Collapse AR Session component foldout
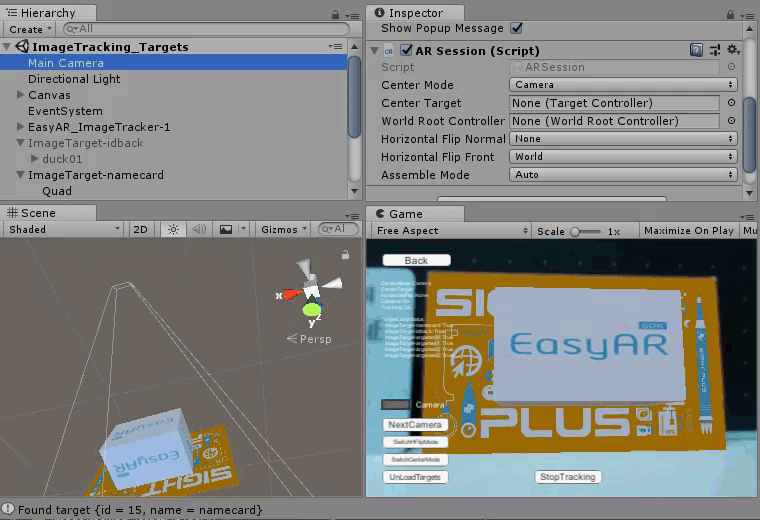760x520 pixels. click(x=375, y=50)
